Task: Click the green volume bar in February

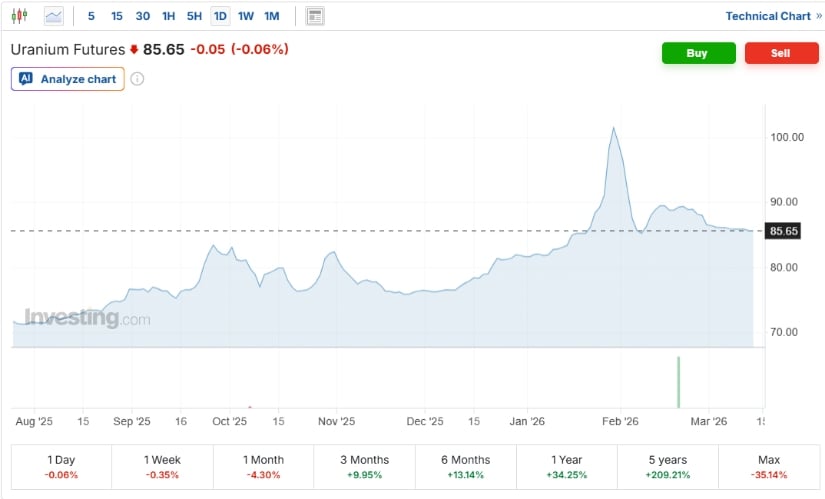Action: (x=679, y=382)
